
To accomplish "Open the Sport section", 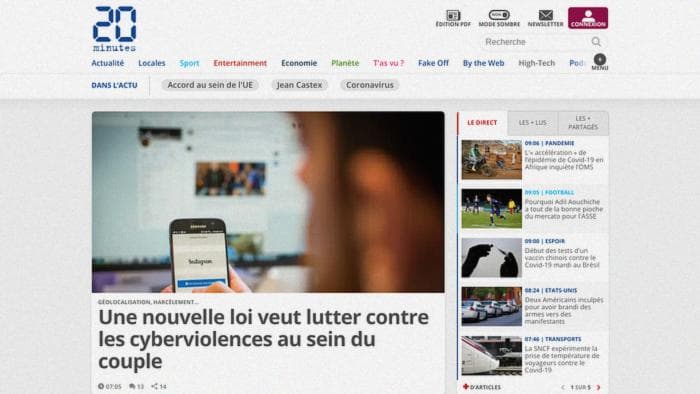I will click(189, 63).
